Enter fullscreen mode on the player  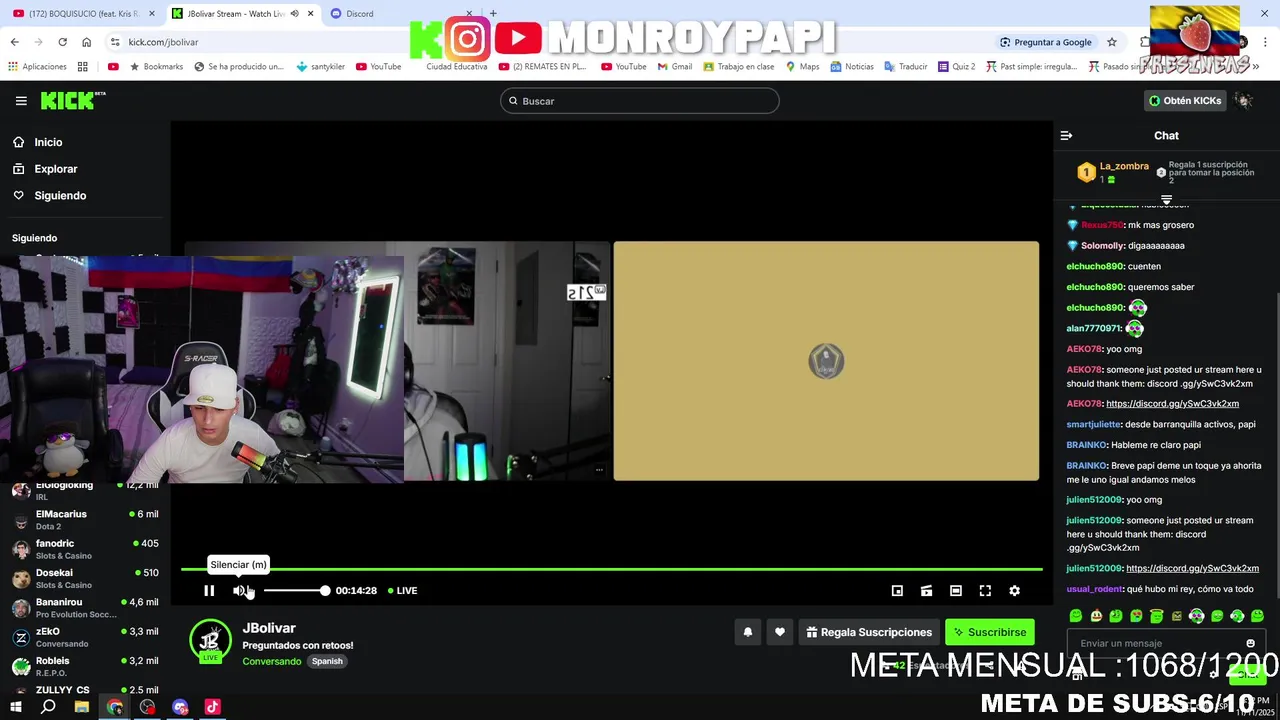pyautogui.click(x=985, y=591)
